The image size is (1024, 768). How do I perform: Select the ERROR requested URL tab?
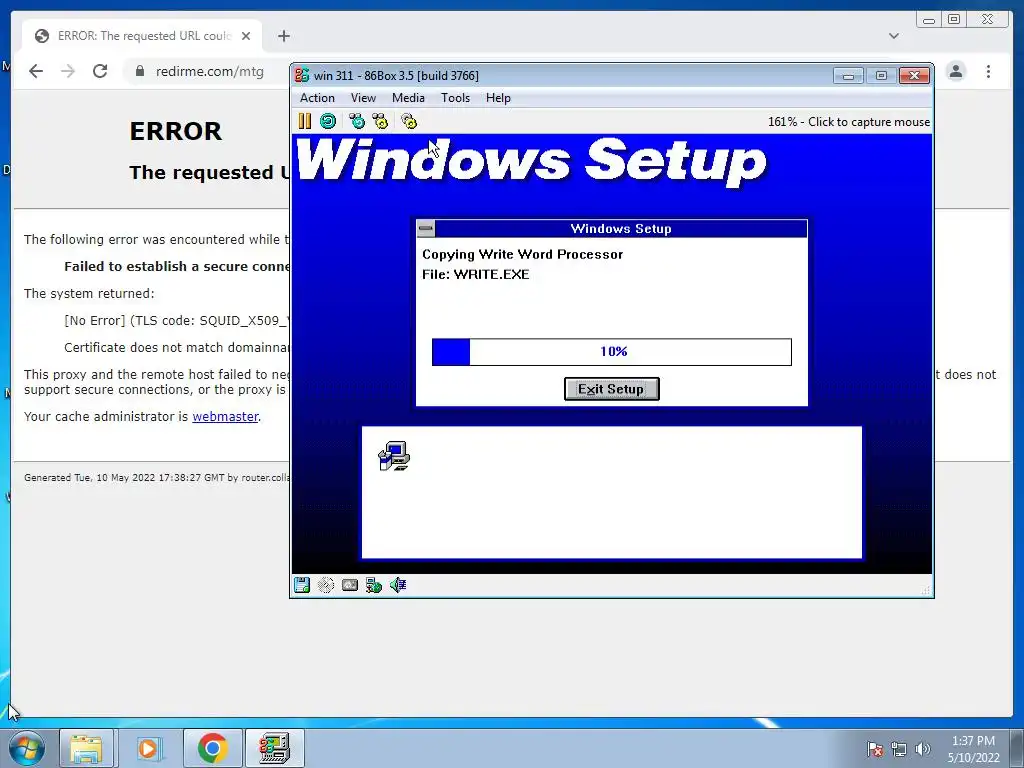(x=143, y=36)
